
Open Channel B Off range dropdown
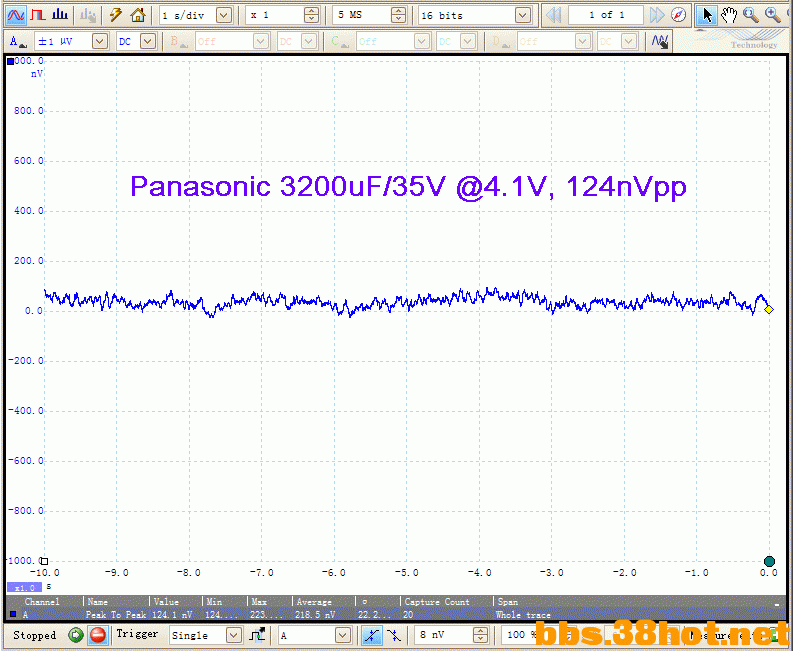coord(260,41)
